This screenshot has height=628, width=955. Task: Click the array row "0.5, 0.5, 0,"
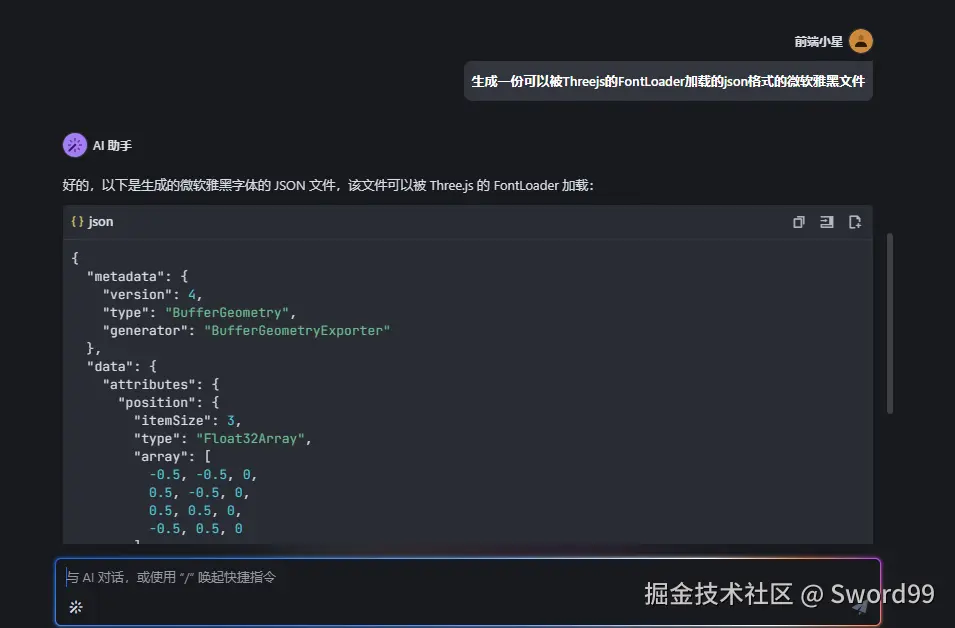coord(196,510)
